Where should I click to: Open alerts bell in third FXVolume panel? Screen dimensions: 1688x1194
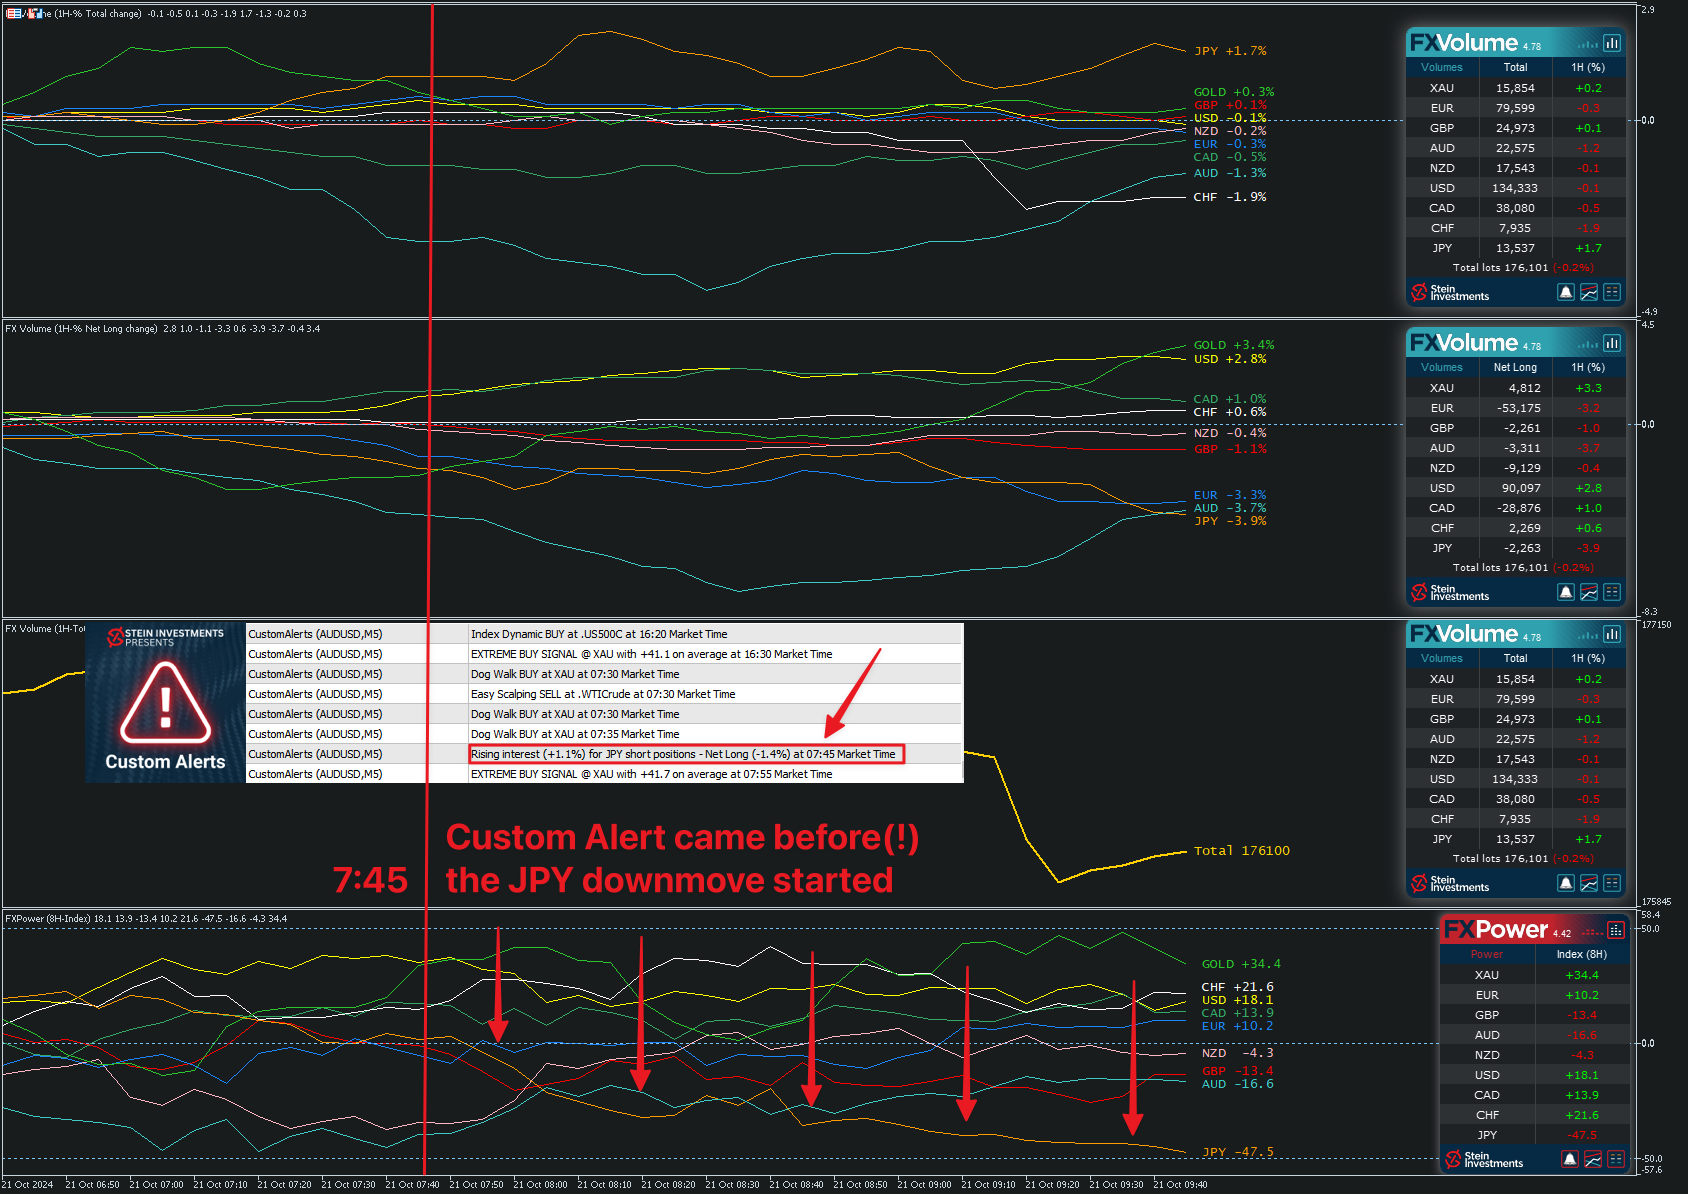1566,883
